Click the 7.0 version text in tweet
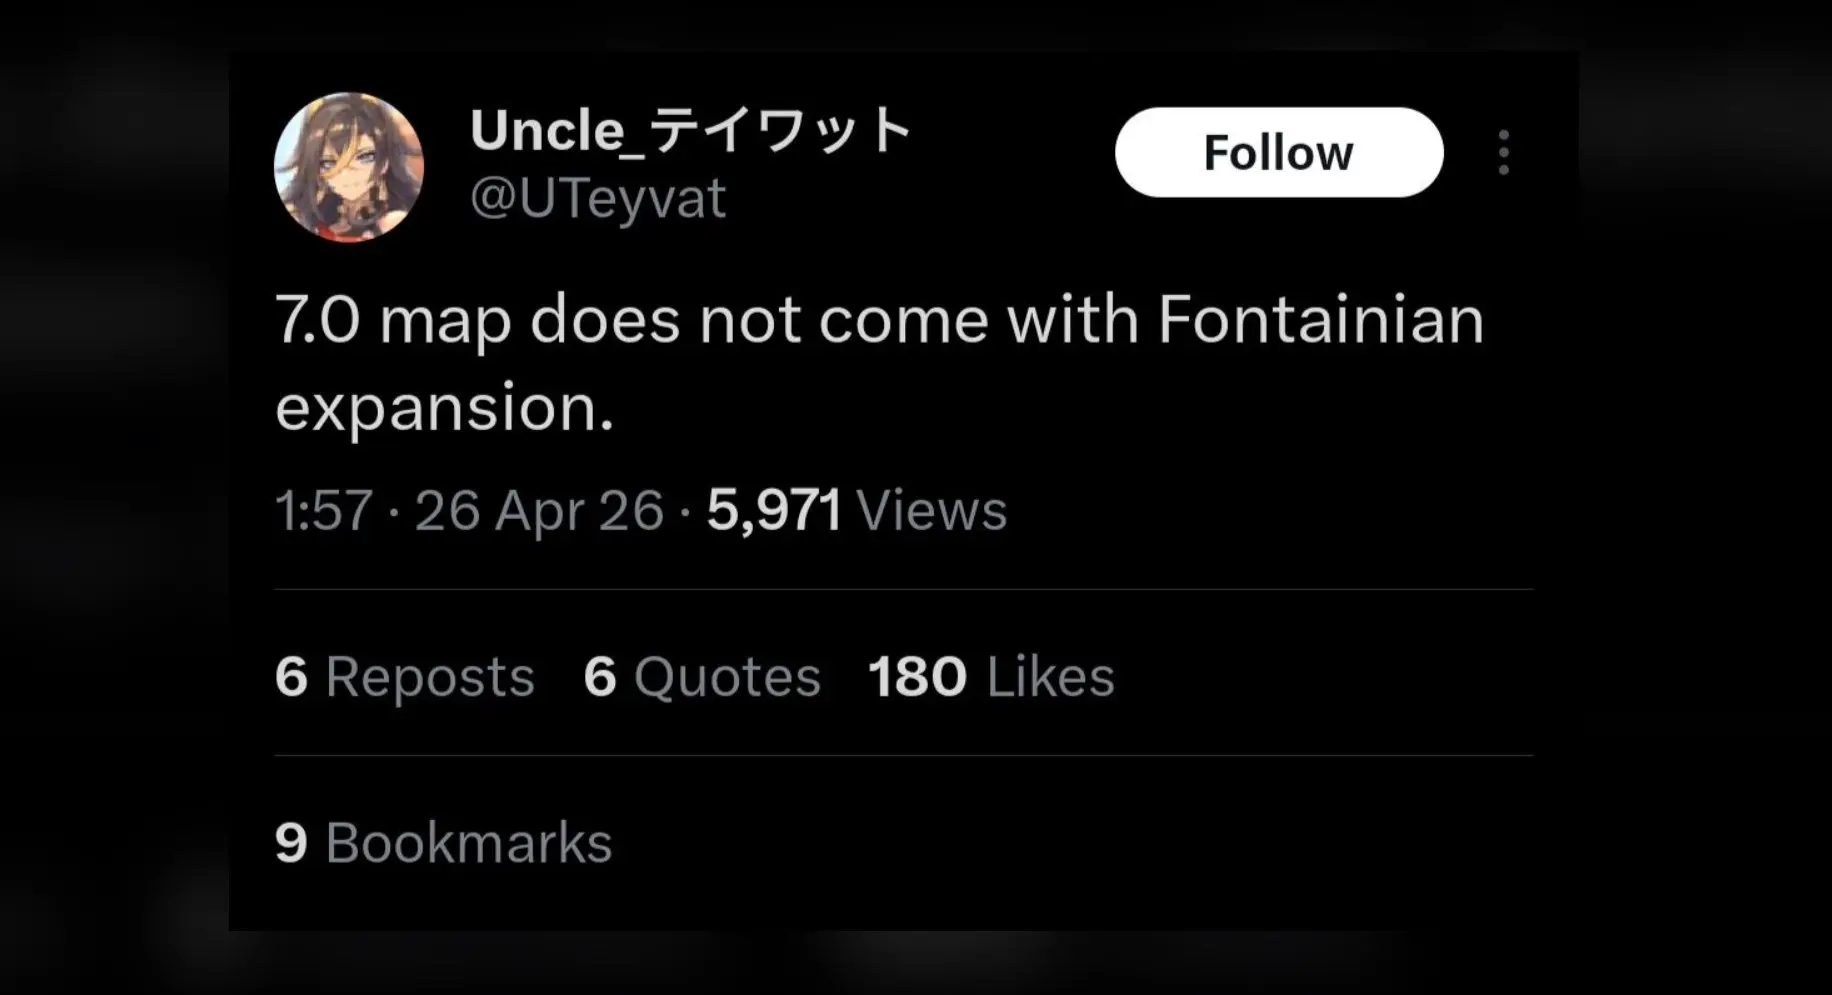The image size is (1832, 995). [x=317, y=321]
